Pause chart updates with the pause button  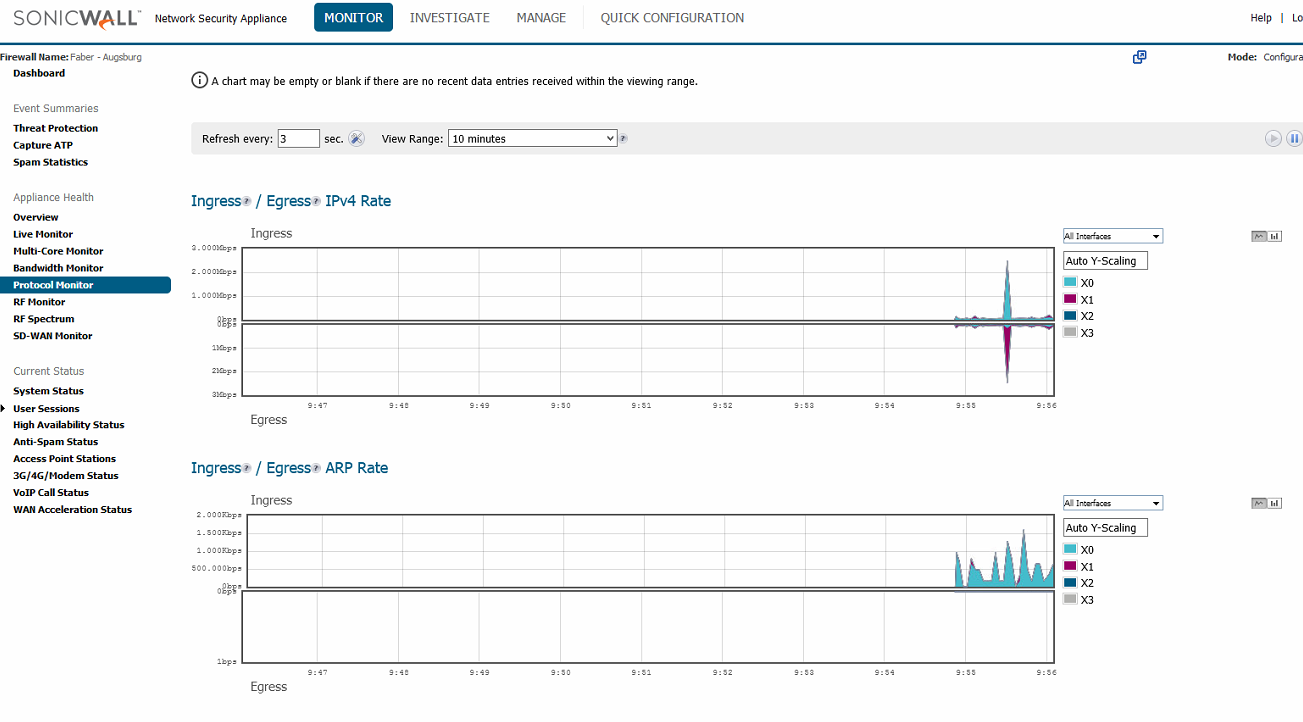[x=1294, y=139]
